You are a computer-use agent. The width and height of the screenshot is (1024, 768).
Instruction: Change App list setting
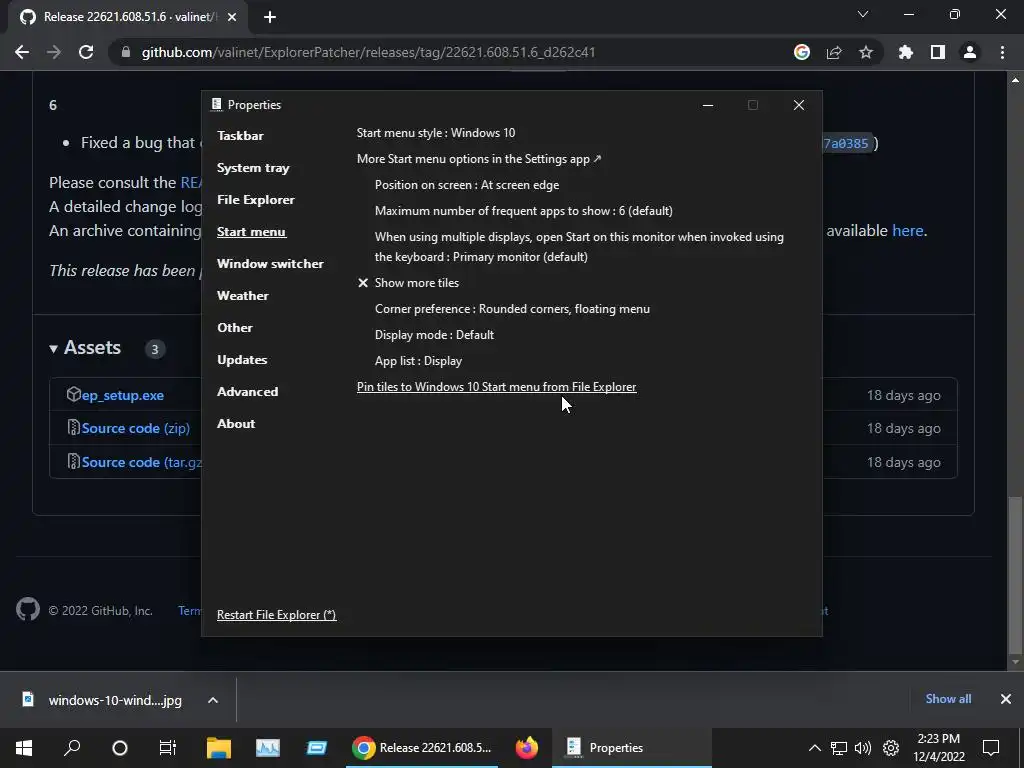point(418,361)
